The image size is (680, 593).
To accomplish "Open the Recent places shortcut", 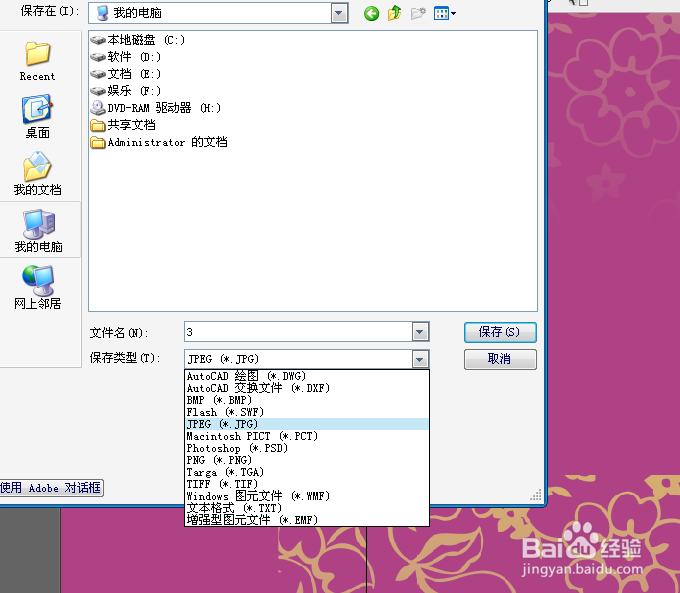I will [37, 61].
